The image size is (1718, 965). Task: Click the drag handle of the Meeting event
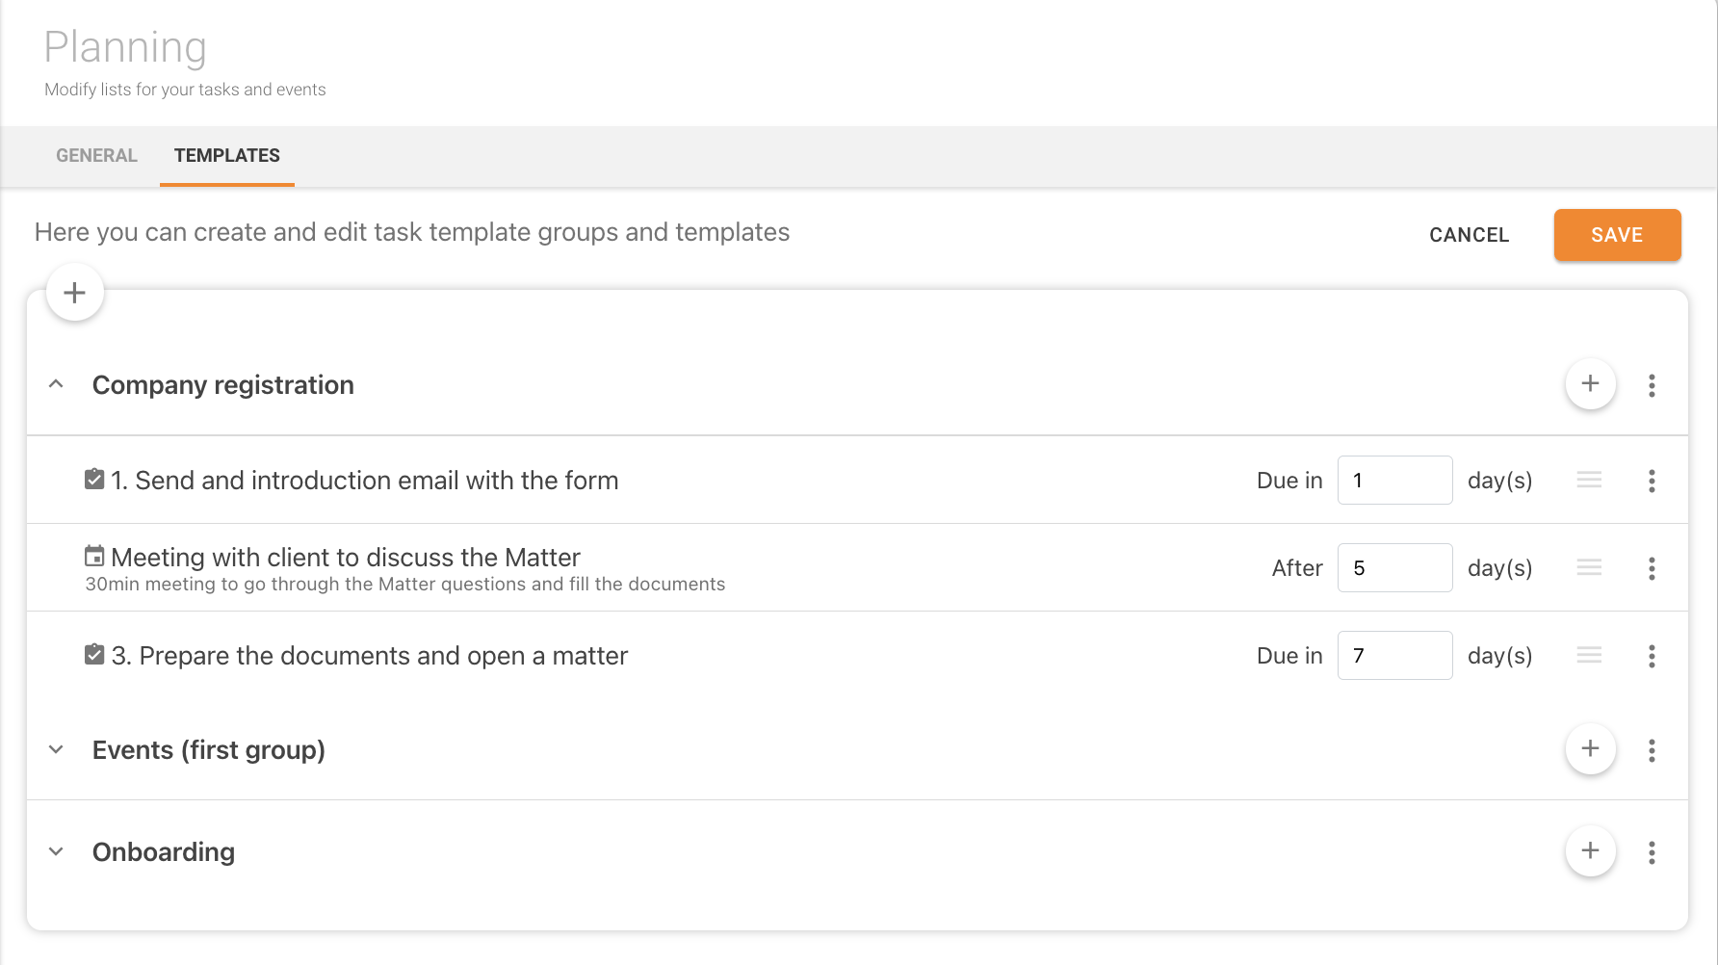(x=1589, y=567)
